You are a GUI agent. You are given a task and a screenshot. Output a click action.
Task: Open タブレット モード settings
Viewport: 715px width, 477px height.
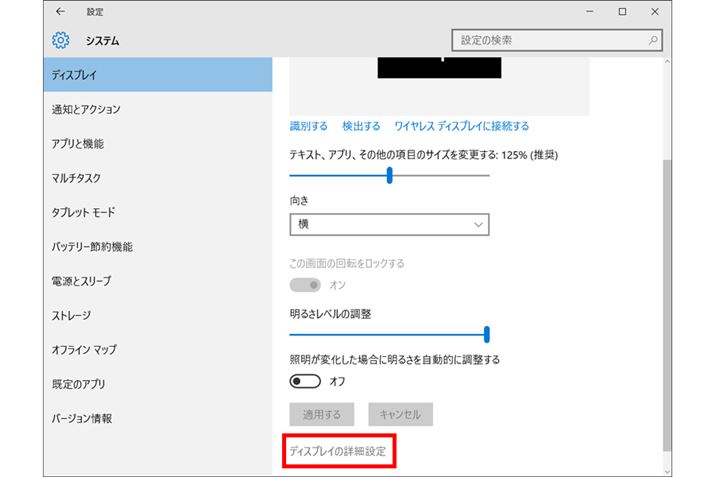tap(158, 213)
